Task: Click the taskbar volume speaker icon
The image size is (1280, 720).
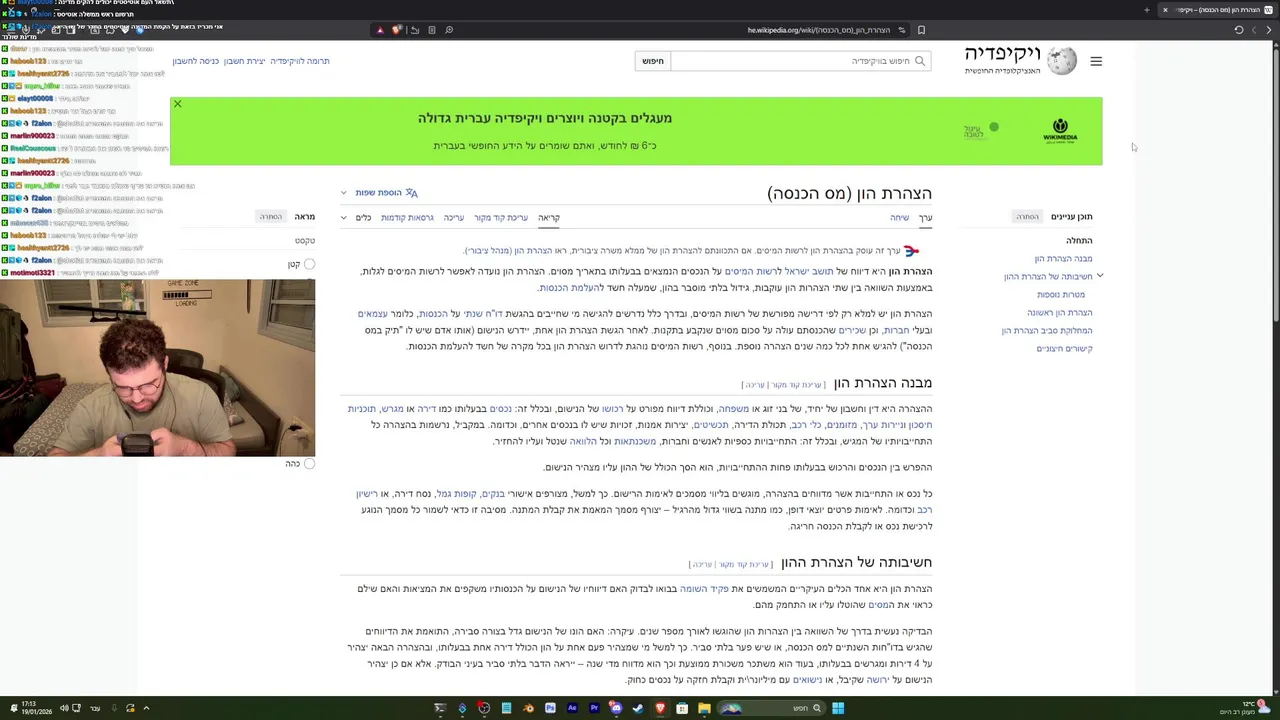Action: (x=63, y=708)
